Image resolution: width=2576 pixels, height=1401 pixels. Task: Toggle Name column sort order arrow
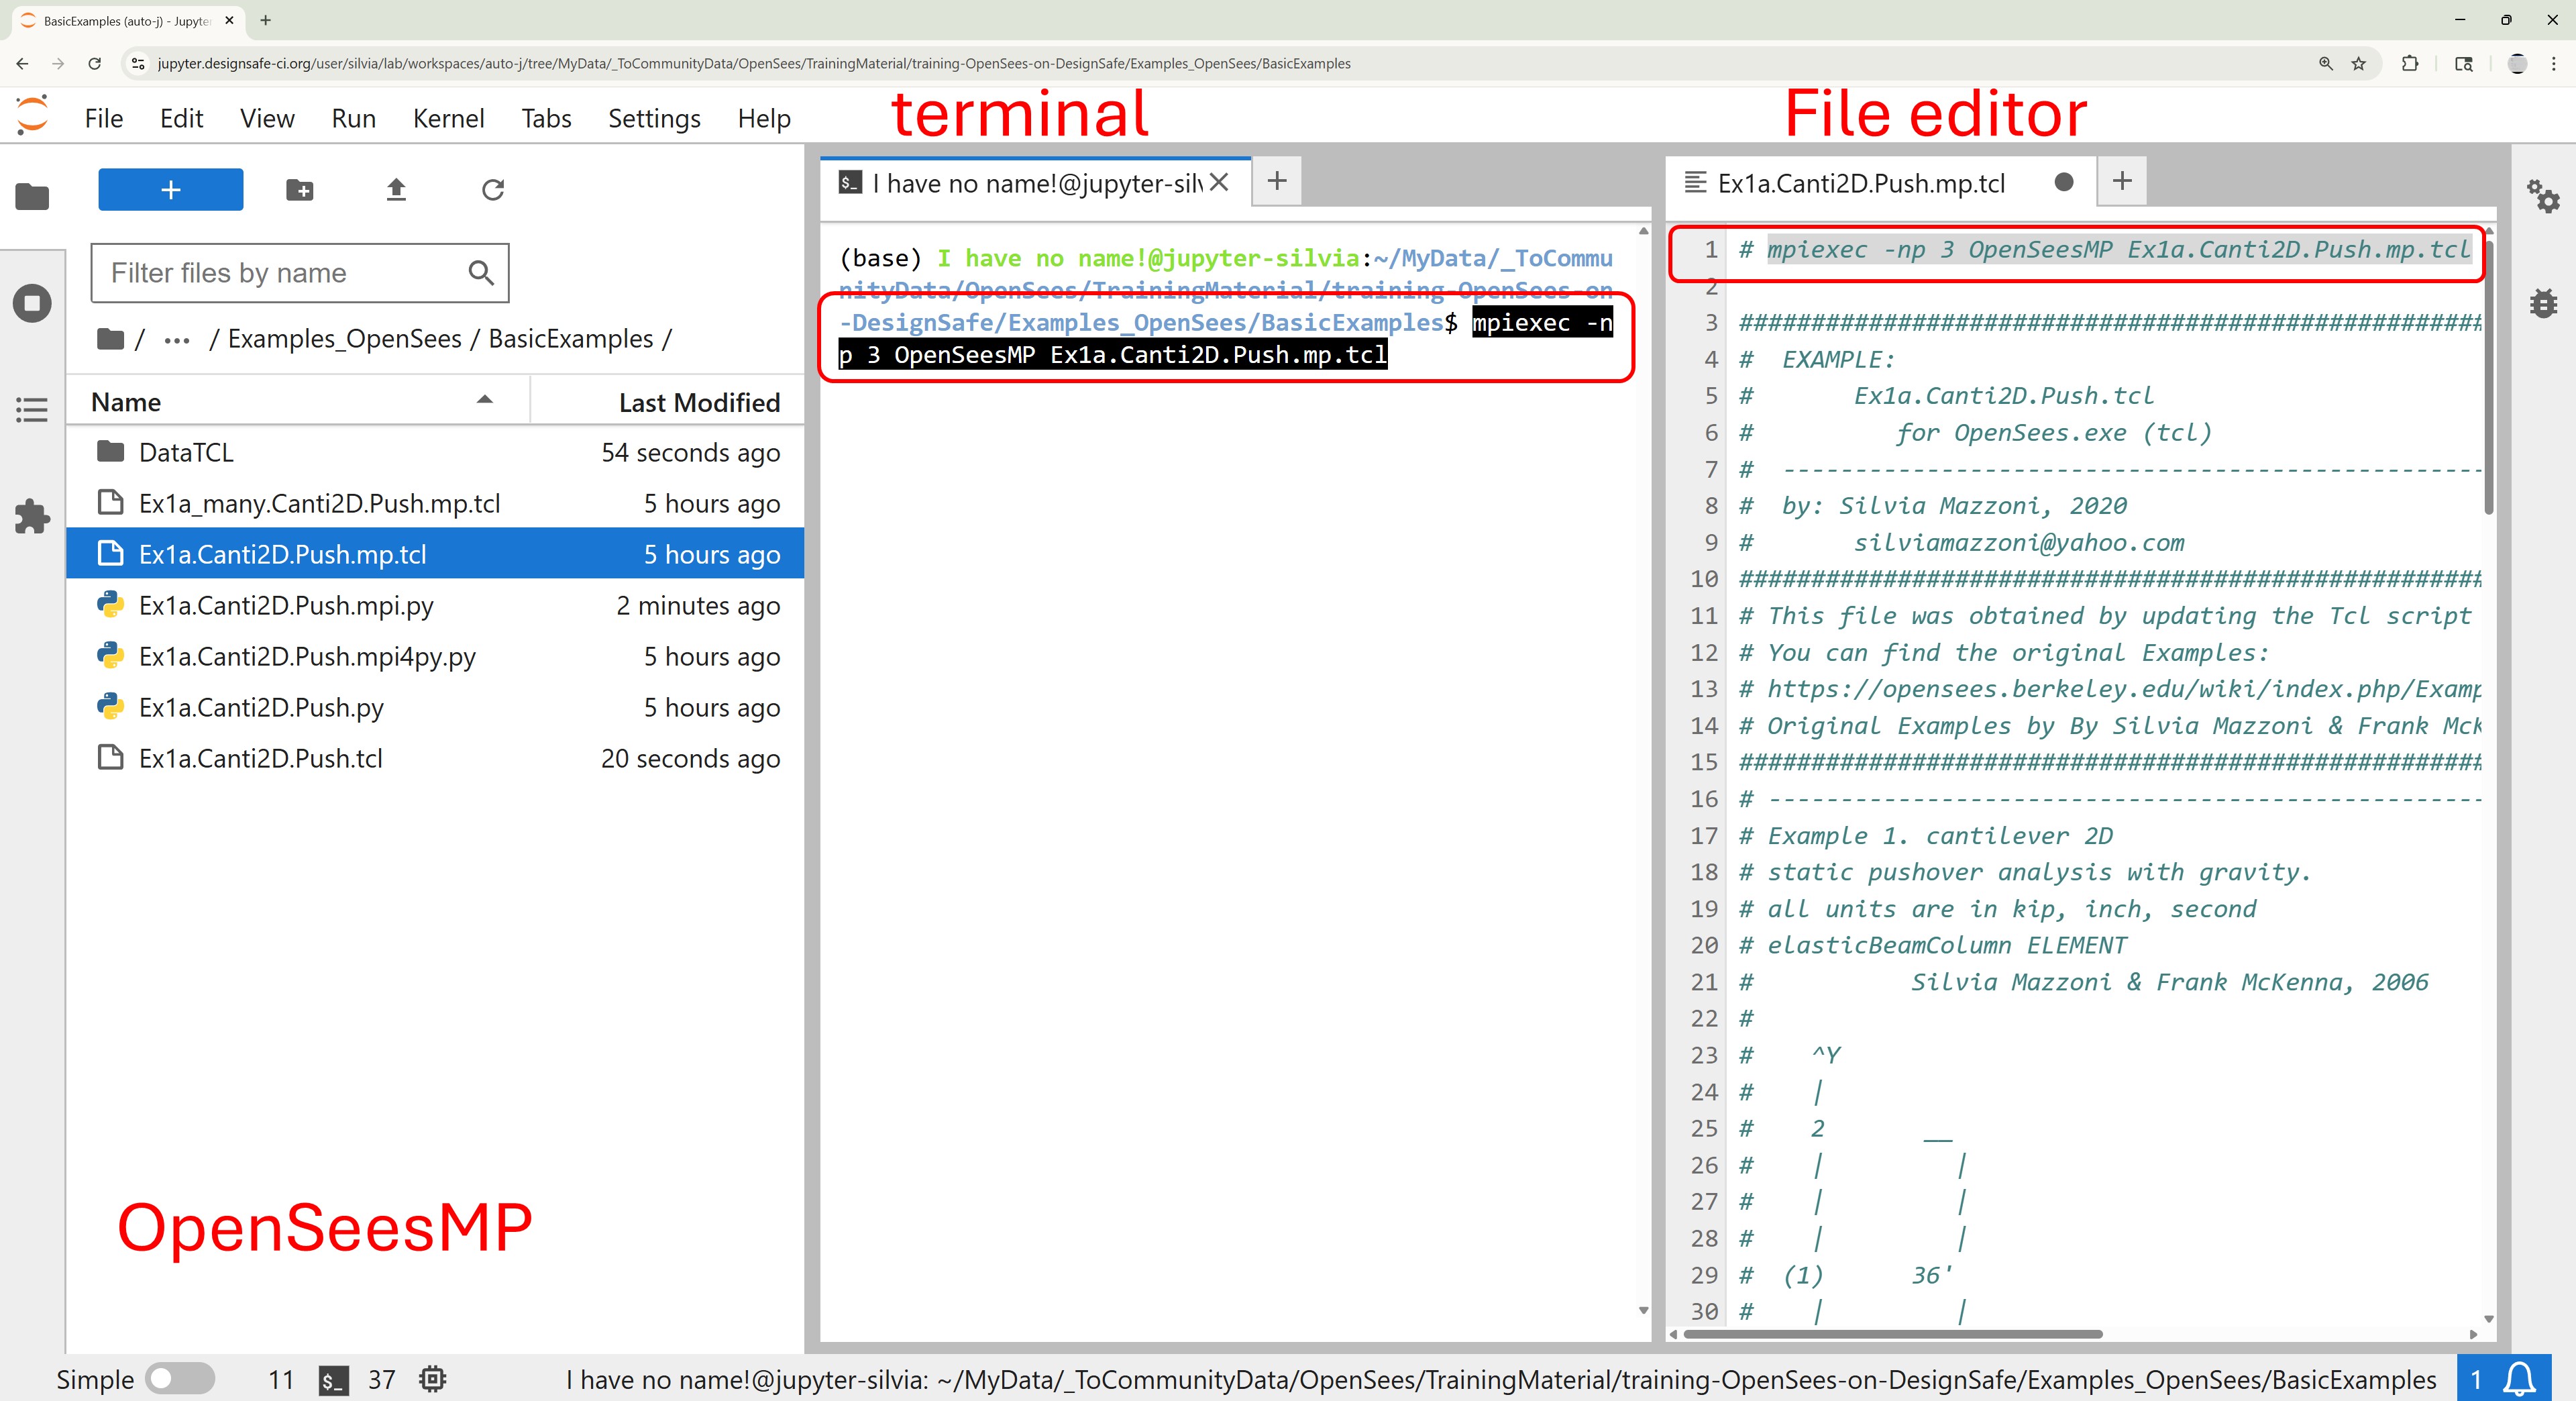click(485, 400)
